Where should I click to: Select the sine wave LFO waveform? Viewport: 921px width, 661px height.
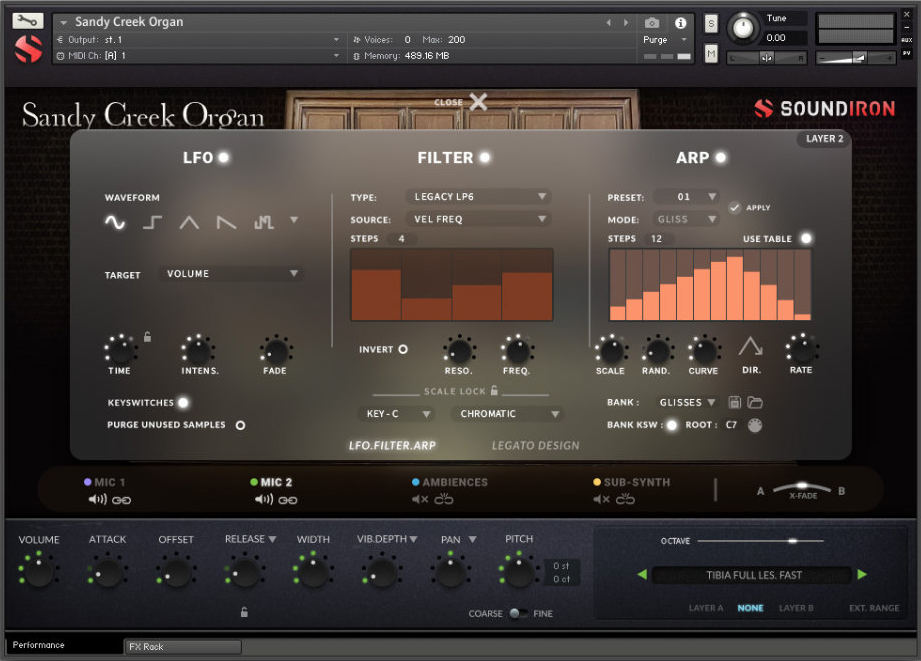click(114, 222)
